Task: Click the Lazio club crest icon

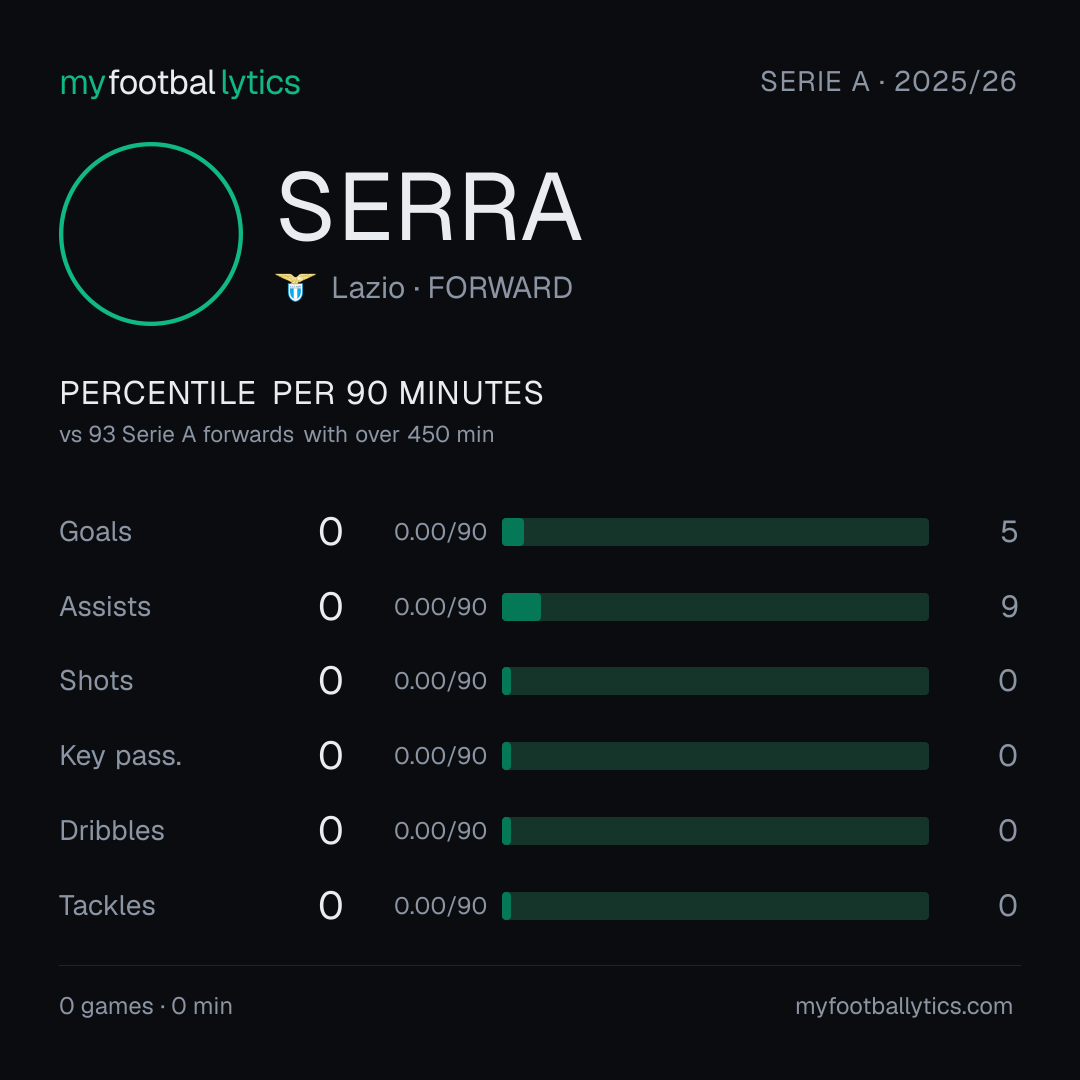Action: coord(295,287)
